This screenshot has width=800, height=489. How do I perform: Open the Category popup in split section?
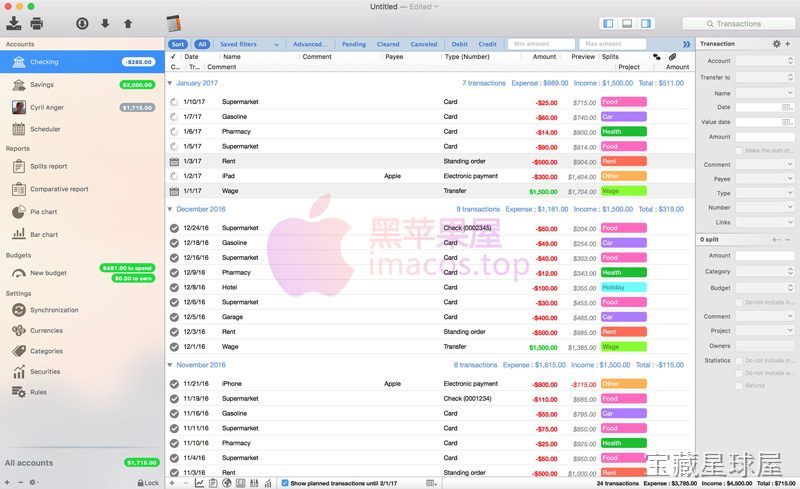[765, 272]
